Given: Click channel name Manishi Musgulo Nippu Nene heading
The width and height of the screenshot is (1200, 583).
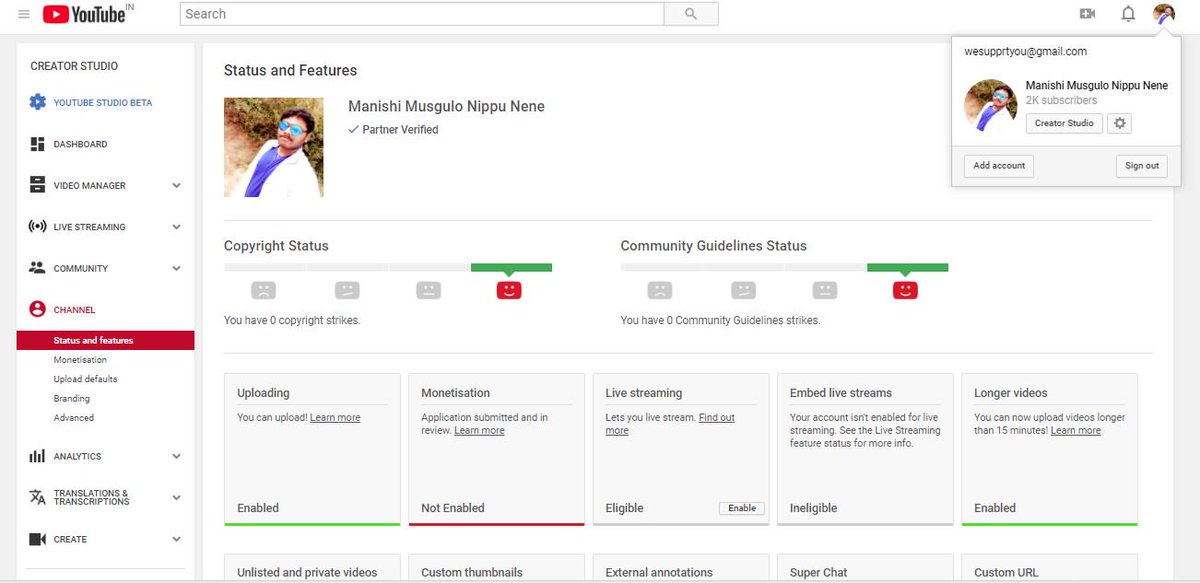Looking at the screenshot, I should 446,106.
